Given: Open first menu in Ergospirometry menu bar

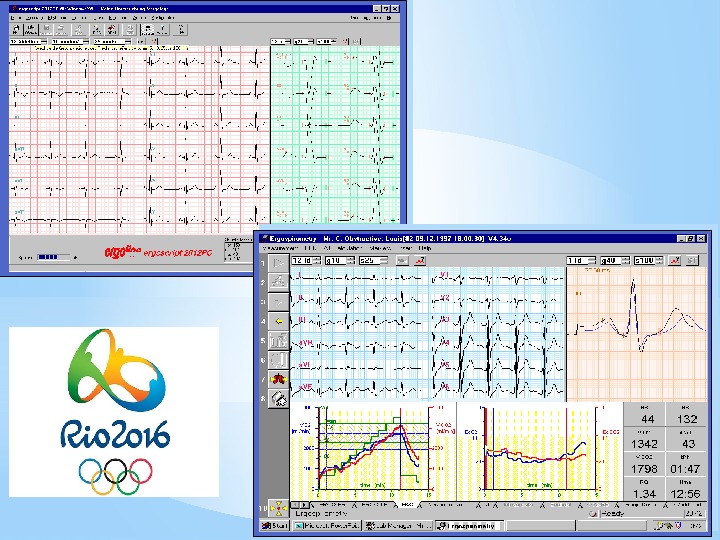Looking at the screenshot, I should click(x=279, y=248).
